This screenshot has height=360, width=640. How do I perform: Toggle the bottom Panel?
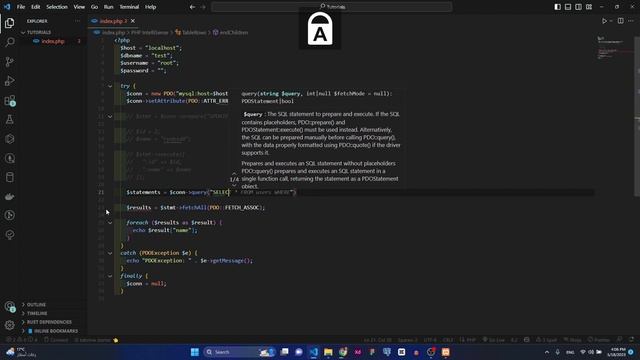pyautogui.click(x=568, y=7)
